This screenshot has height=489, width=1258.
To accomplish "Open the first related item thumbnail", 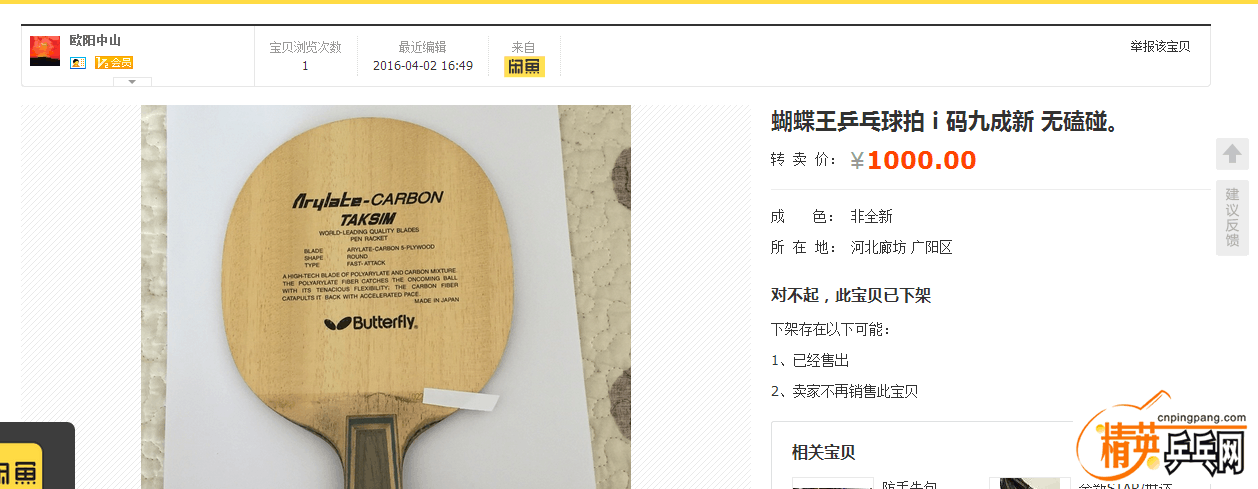I will pyautogui.click(x=833, y=483).
